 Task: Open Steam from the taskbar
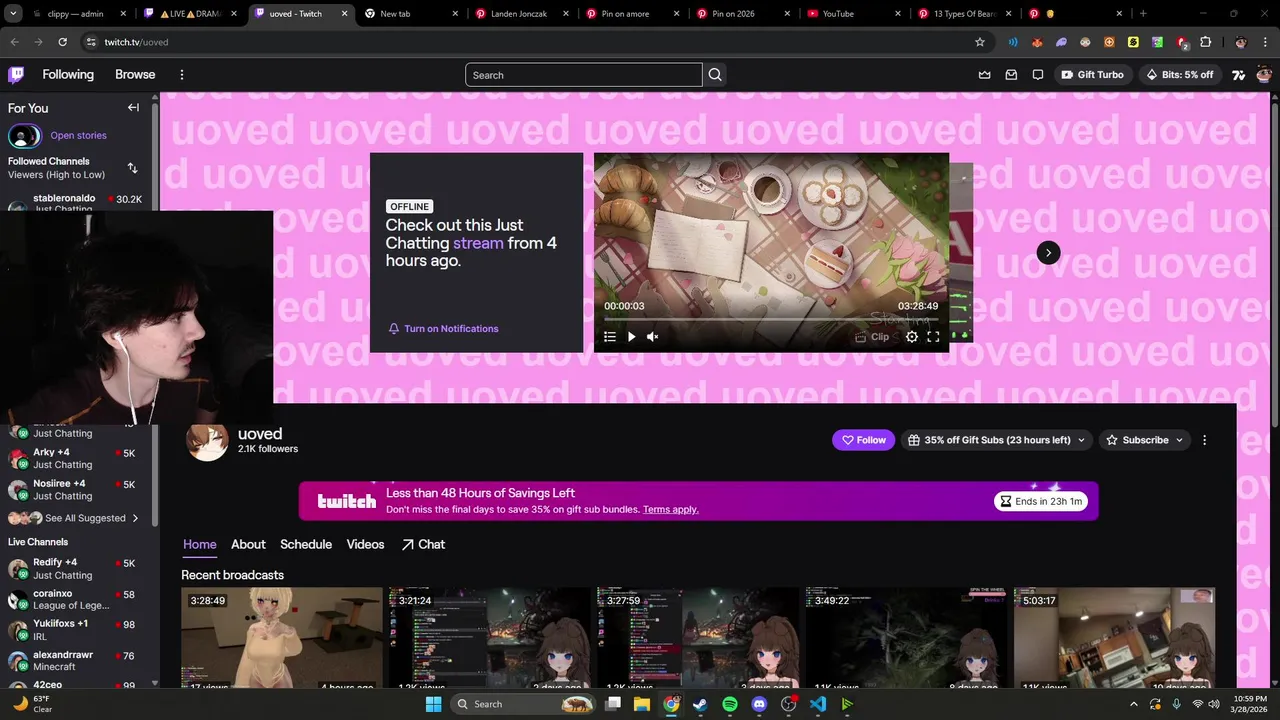(x=700, y=704)
